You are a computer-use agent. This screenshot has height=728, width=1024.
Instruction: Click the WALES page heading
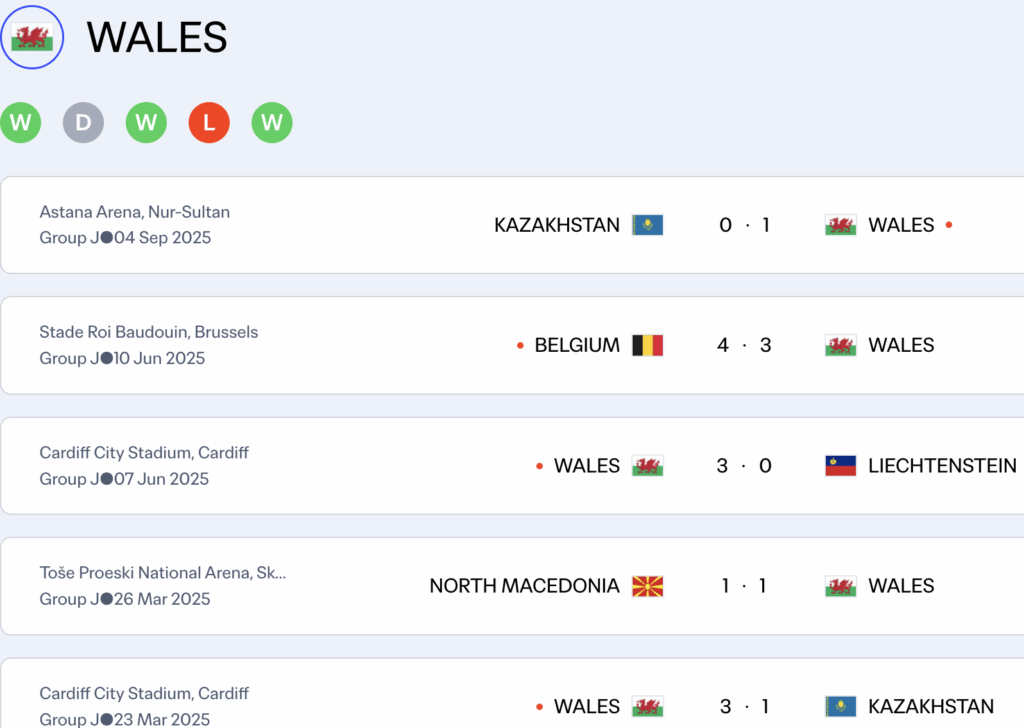point(157,37)
